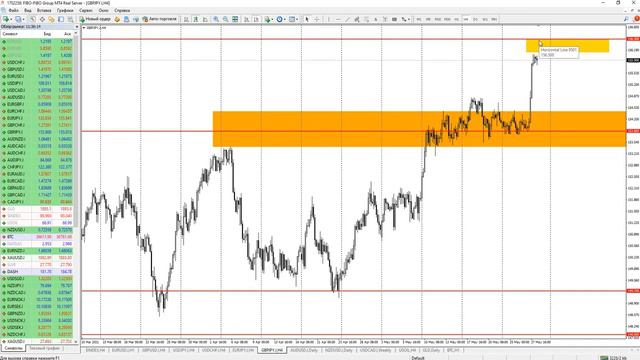Open the Графики menu
The width and height of the screenshot is (640, 360).
point(65,10)
